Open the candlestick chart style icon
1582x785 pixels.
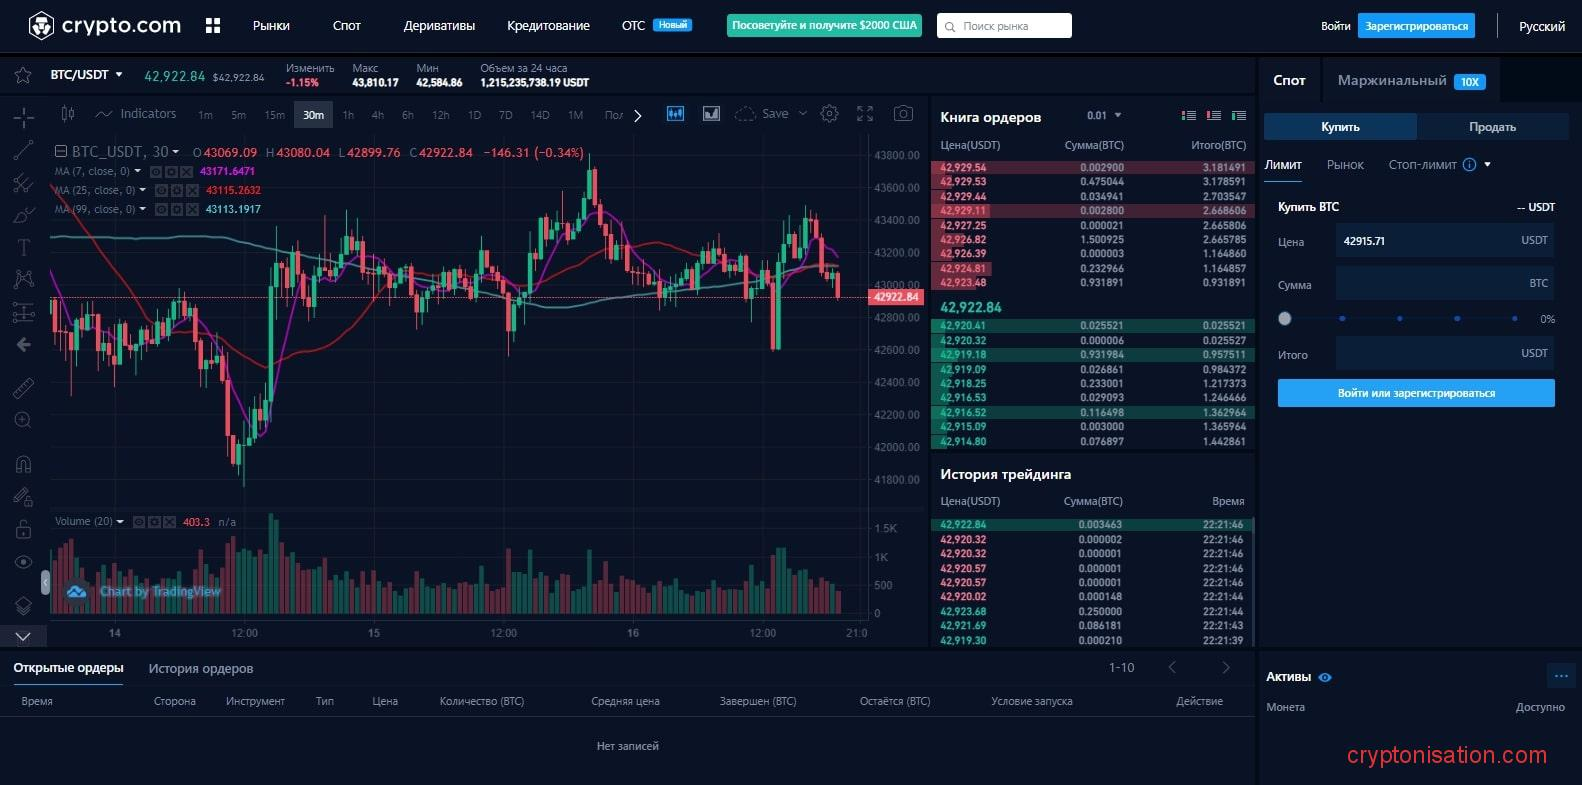click(68, 114)
